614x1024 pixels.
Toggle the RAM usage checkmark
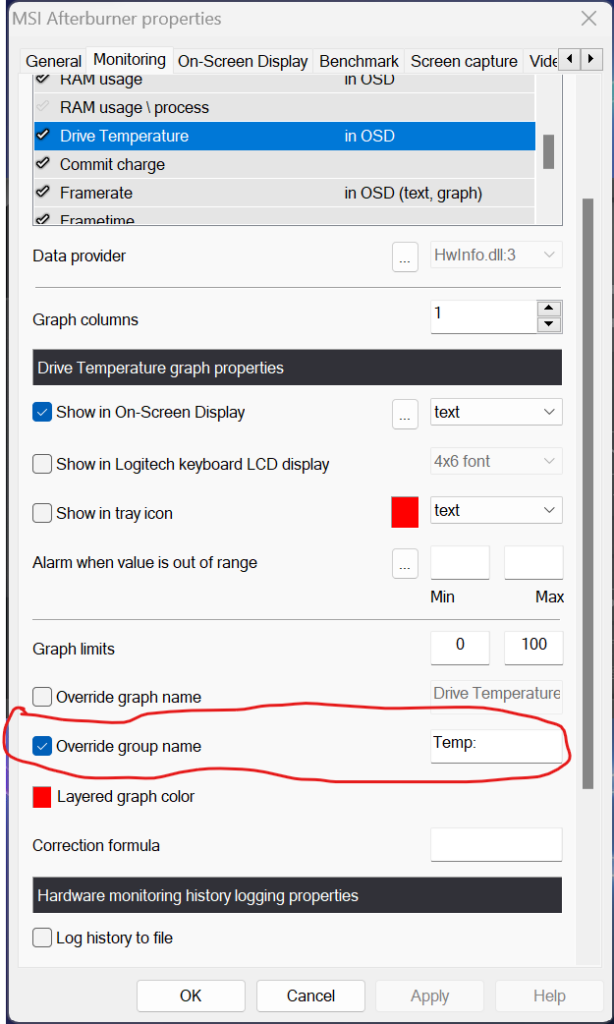click(43, 80)
